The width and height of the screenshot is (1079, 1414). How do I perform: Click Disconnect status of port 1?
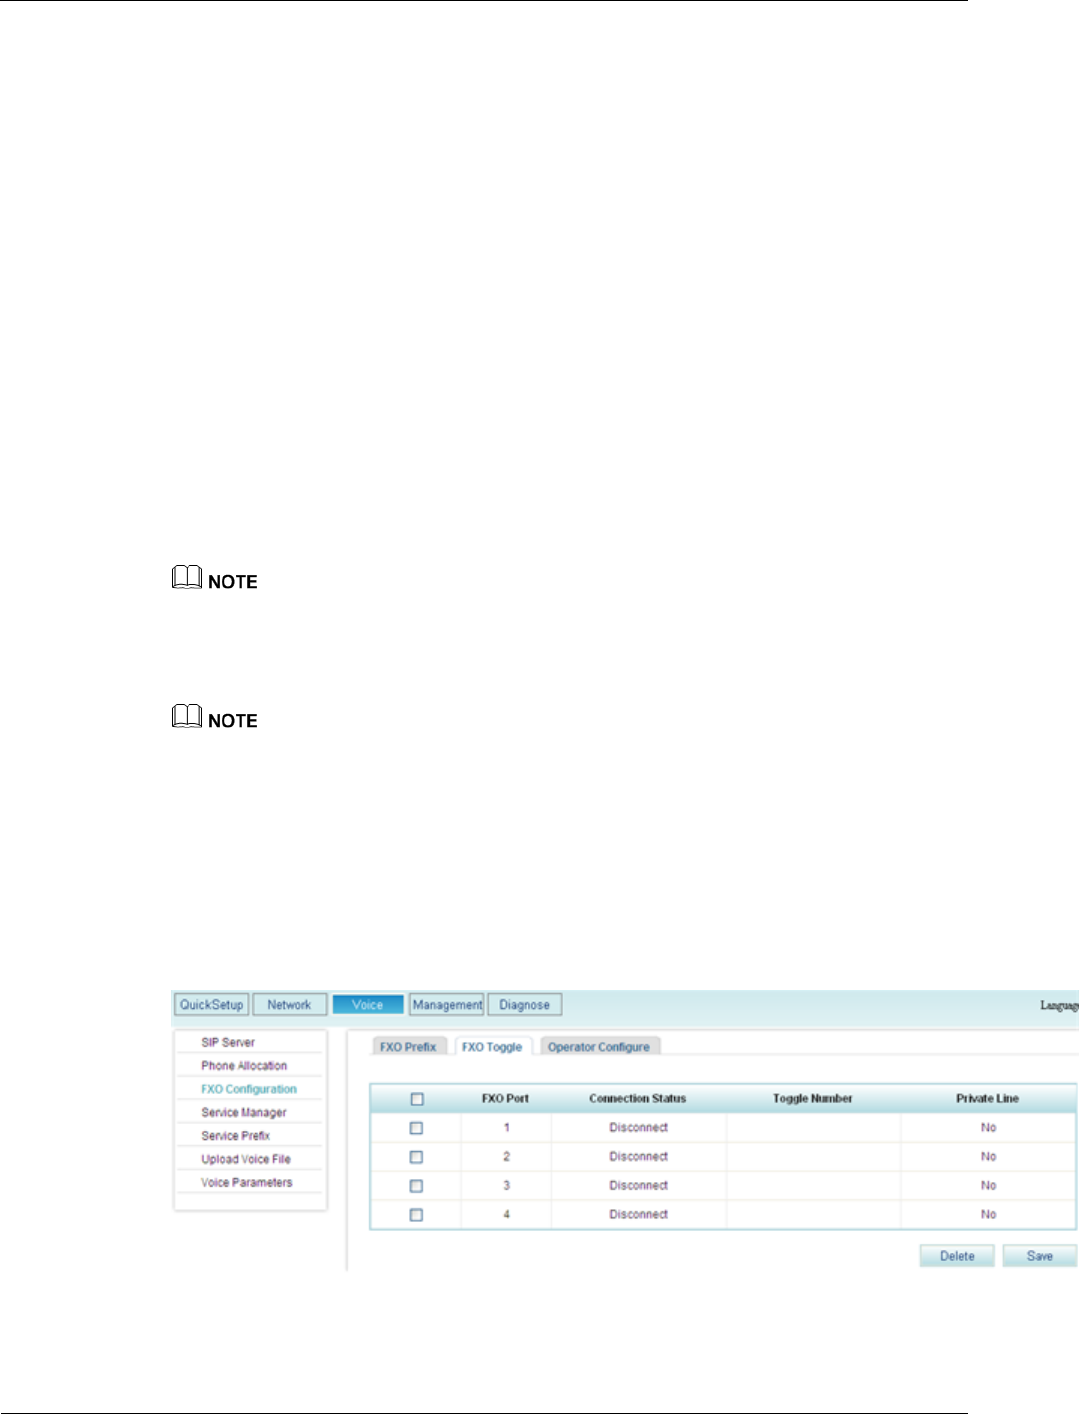pos(639,1128)
